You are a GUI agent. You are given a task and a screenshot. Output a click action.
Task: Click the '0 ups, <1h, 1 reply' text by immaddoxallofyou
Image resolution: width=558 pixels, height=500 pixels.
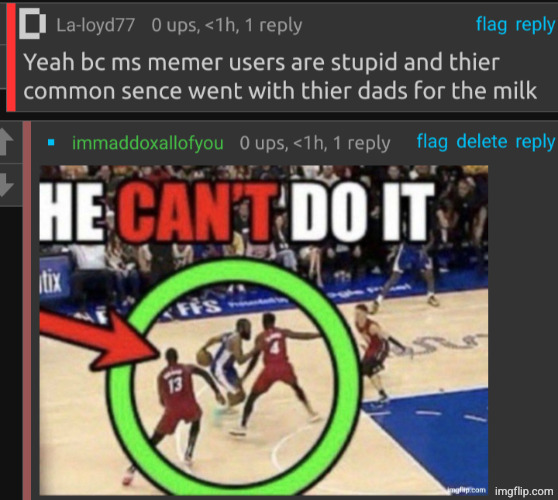[315, 143]
